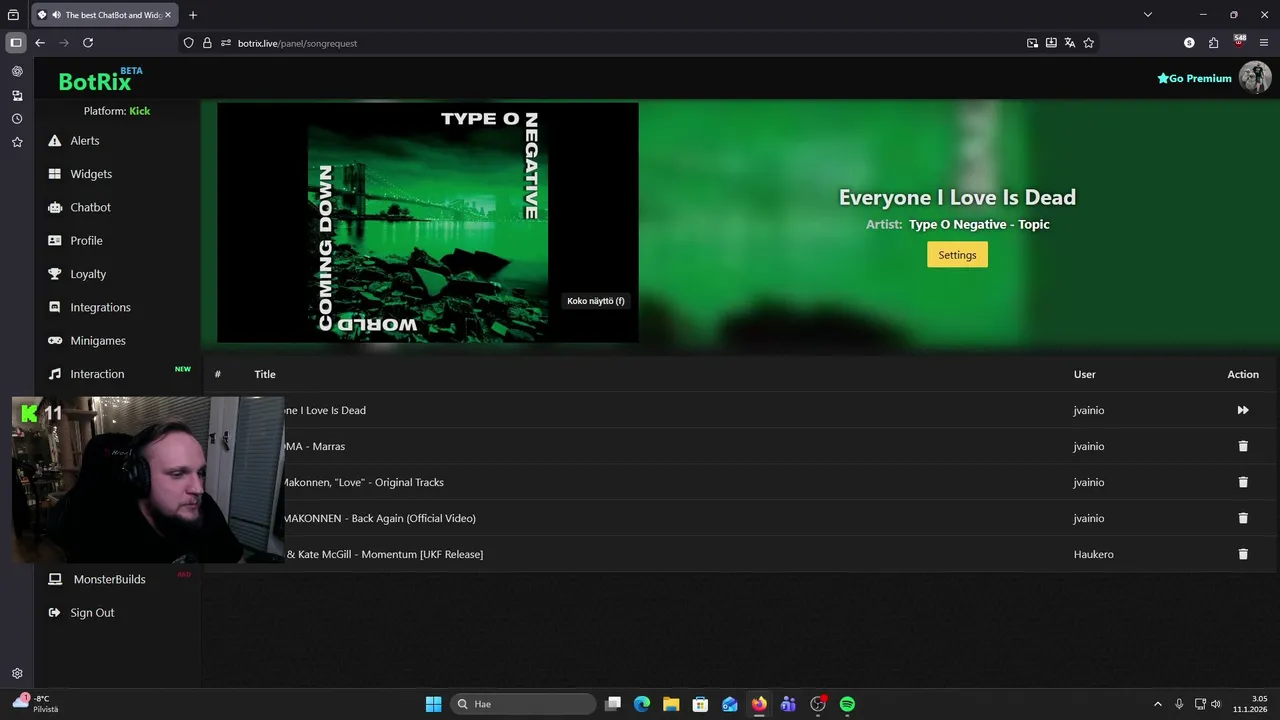Click the Go Premium link
Screen dimensions: 1280x720
pos(1194,78)
